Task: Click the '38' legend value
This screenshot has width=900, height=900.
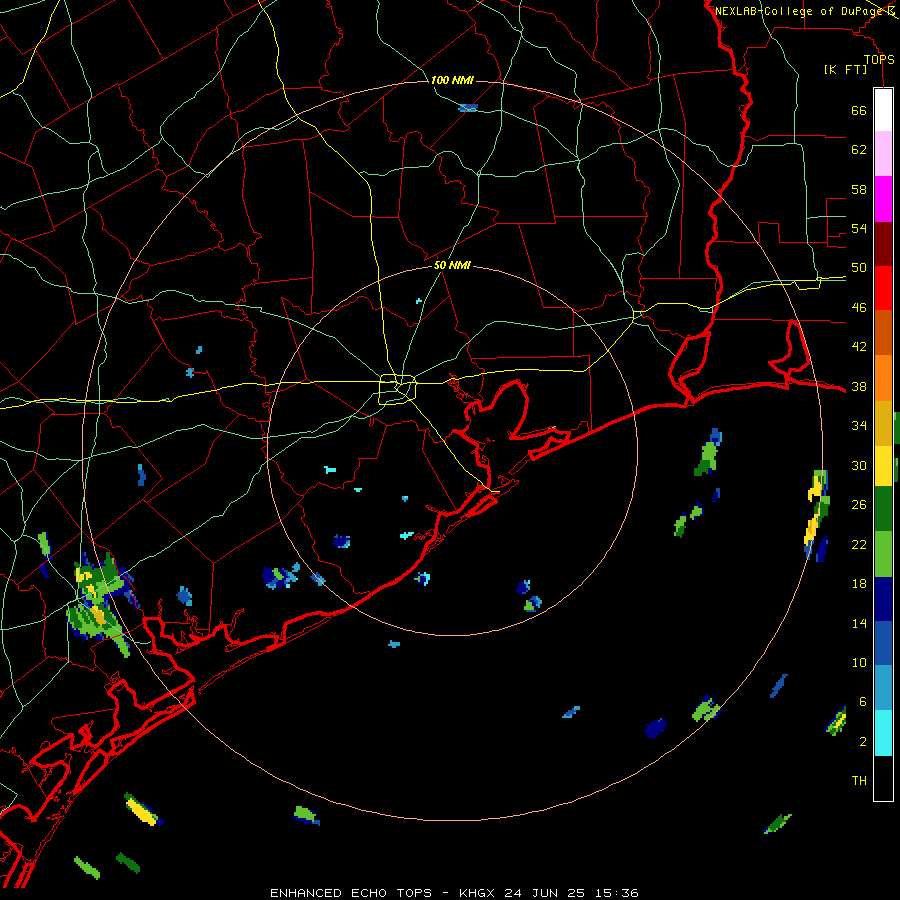Action: coord(859,386)
